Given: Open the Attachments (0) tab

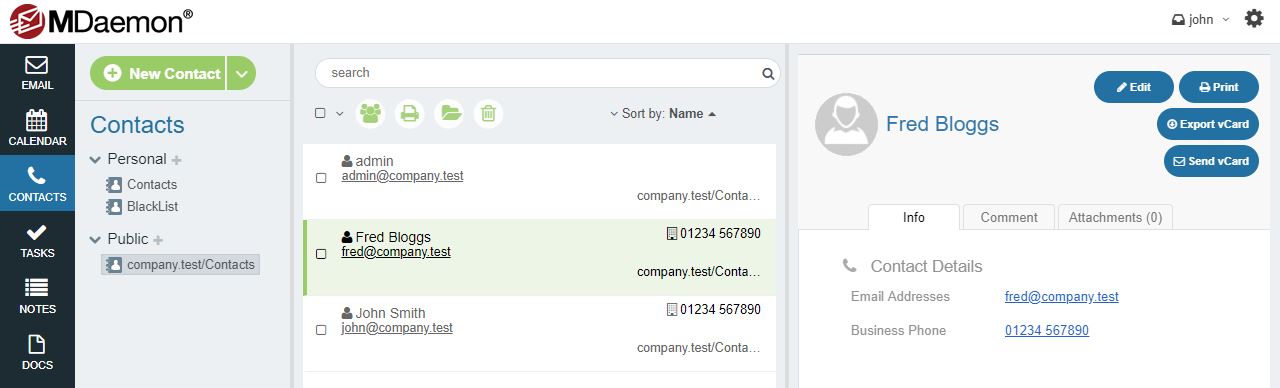Looking at the screenshot, I should pos(1115,217).
